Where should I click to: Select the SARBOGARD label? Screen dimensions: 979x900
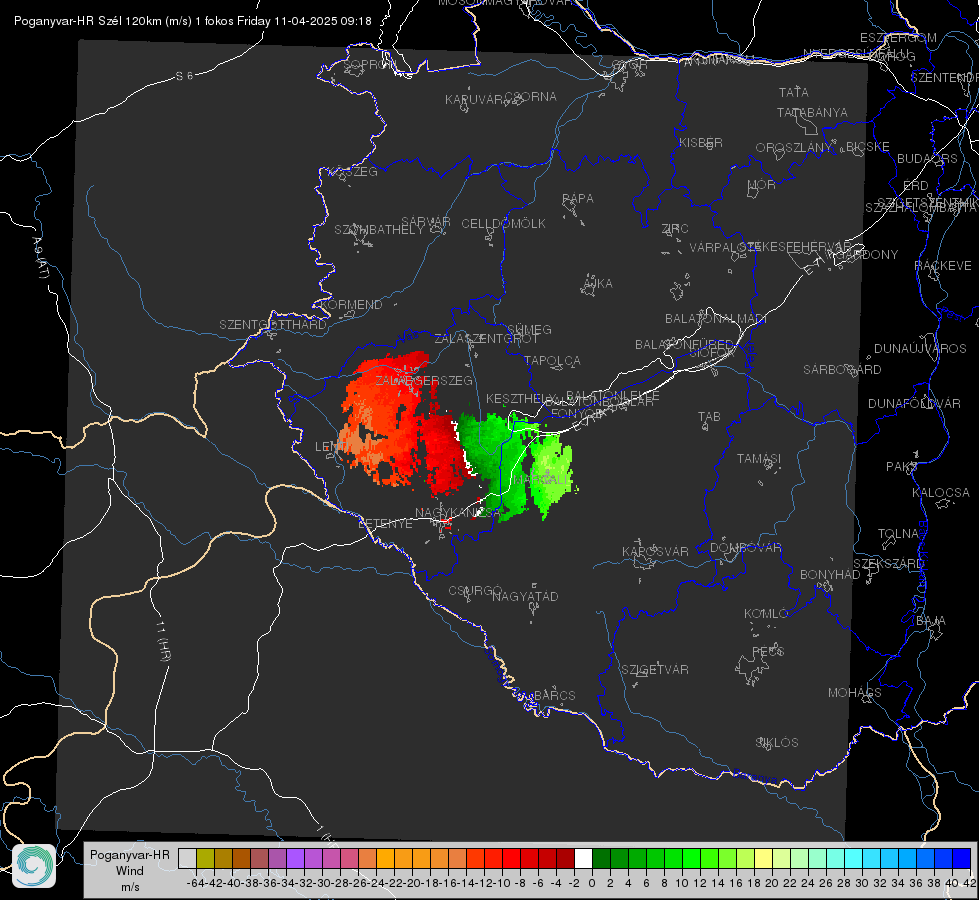click(842, 370)
